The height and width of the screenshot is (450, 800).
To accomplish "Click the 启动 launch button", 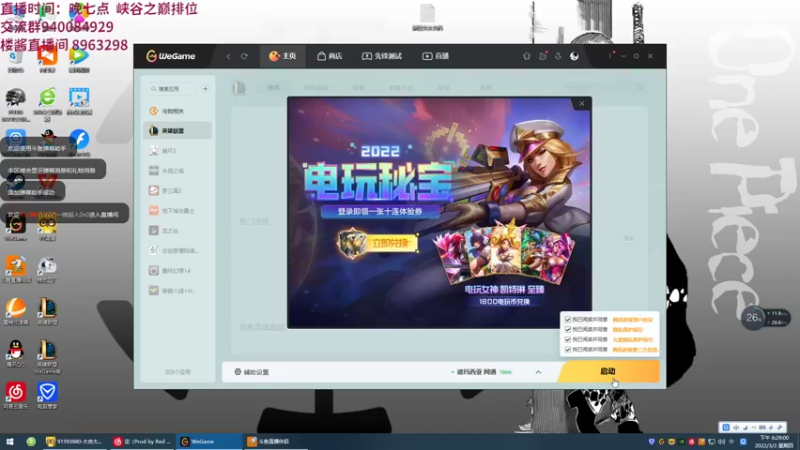I will (608, 371).
